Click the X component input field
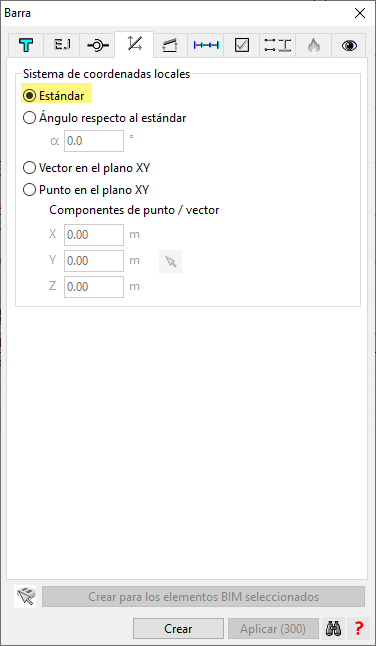376x646 pixels. (x=94, y=235)
